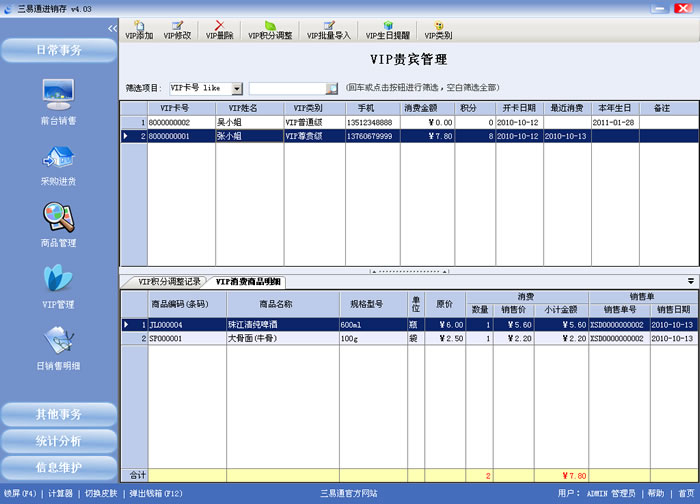Click the 最近消费 column header
Screen dimensions: 700x504
click(567, 108)
